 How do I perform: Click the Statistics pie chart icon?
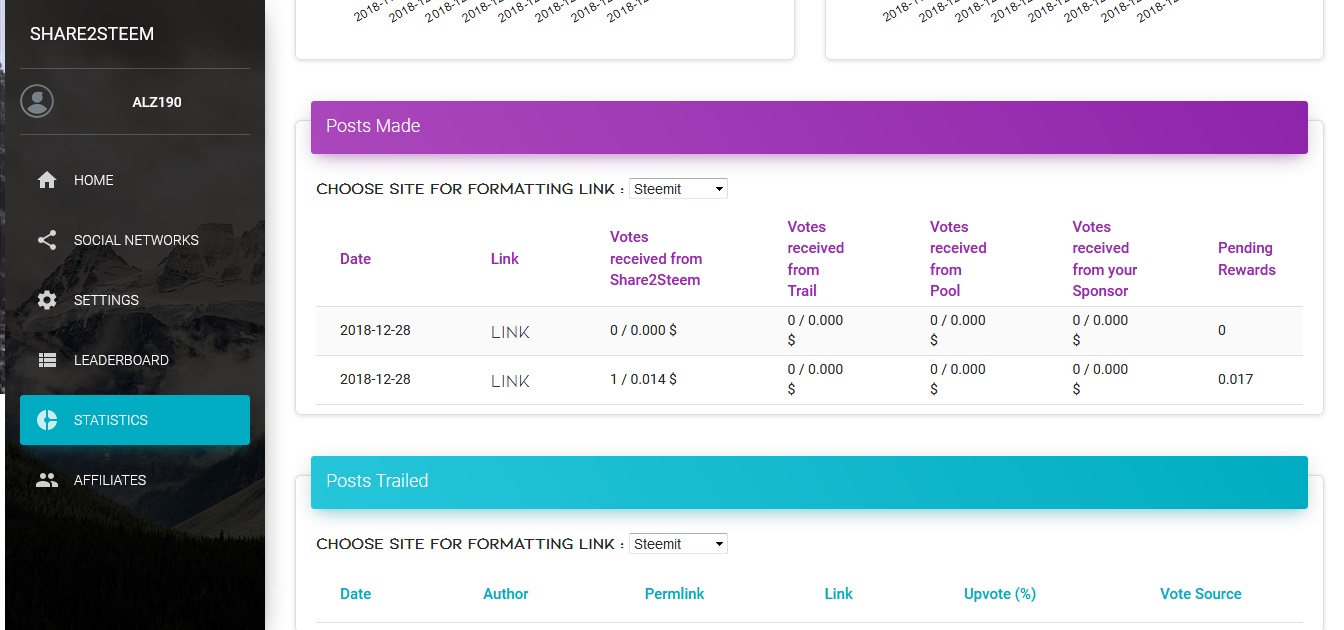tap(47, 420)
